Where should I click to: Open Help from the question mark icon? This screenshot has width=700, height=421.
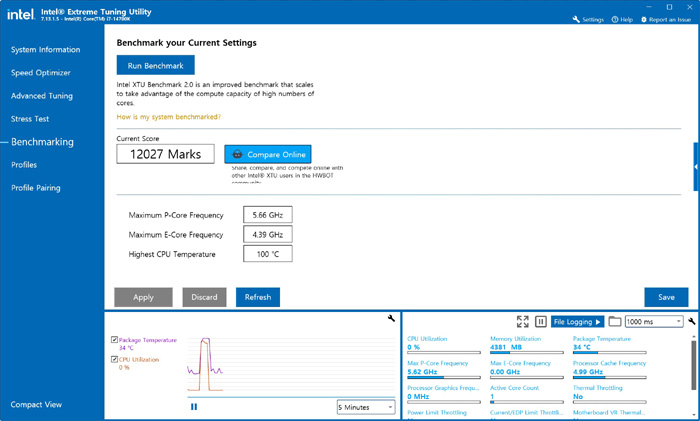click(x=615, y=19)
